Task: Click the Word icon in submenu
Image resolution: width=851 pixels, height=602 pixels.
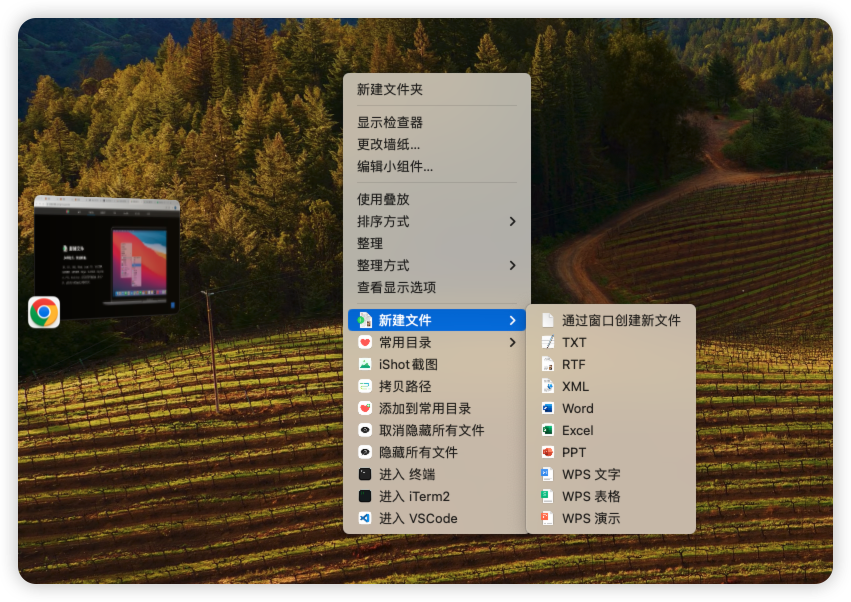Action: [x=548, y=408]
